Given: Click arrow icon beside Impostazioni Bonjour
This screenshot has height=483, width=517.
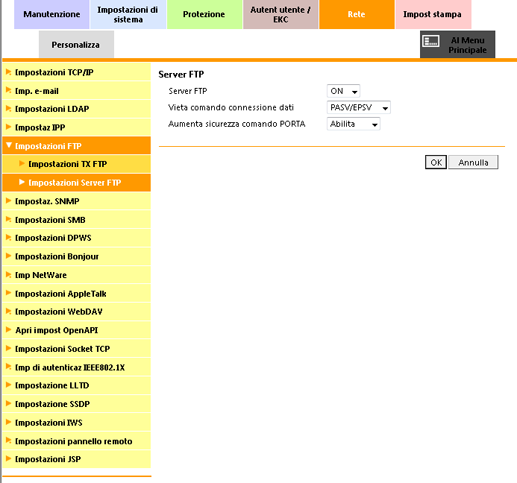Looking at the screenshot, I should tap(9, 256).
